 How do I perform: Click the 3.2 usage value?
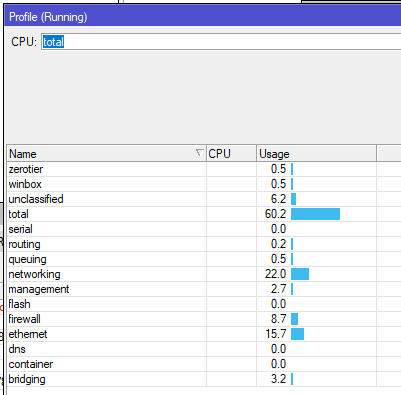click(278, 379)
